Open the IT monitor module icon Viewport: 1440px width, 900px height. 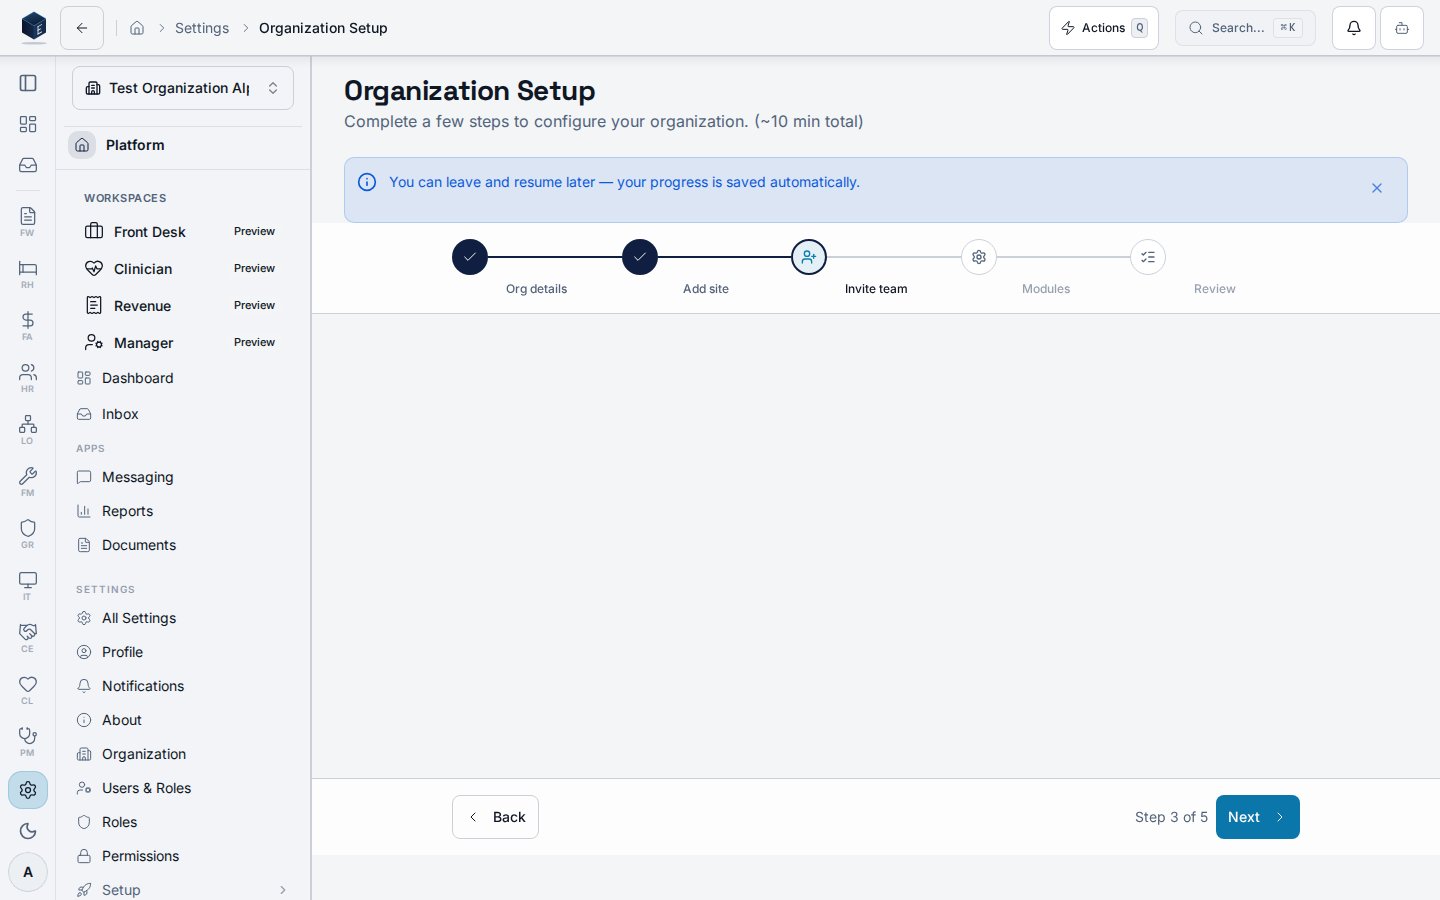28,585
